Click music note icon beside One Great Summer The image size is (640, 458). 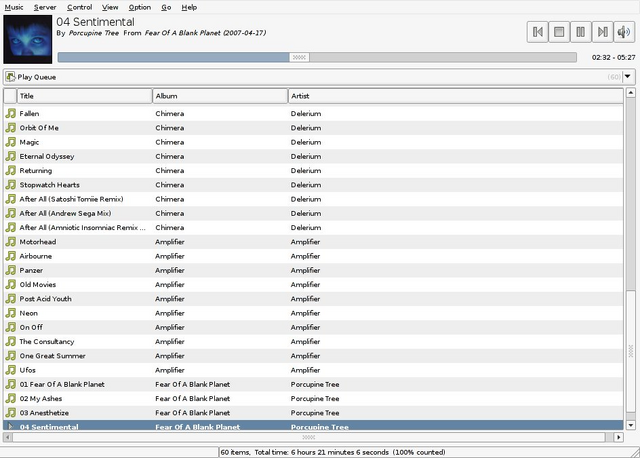click(x=11, y=356)
